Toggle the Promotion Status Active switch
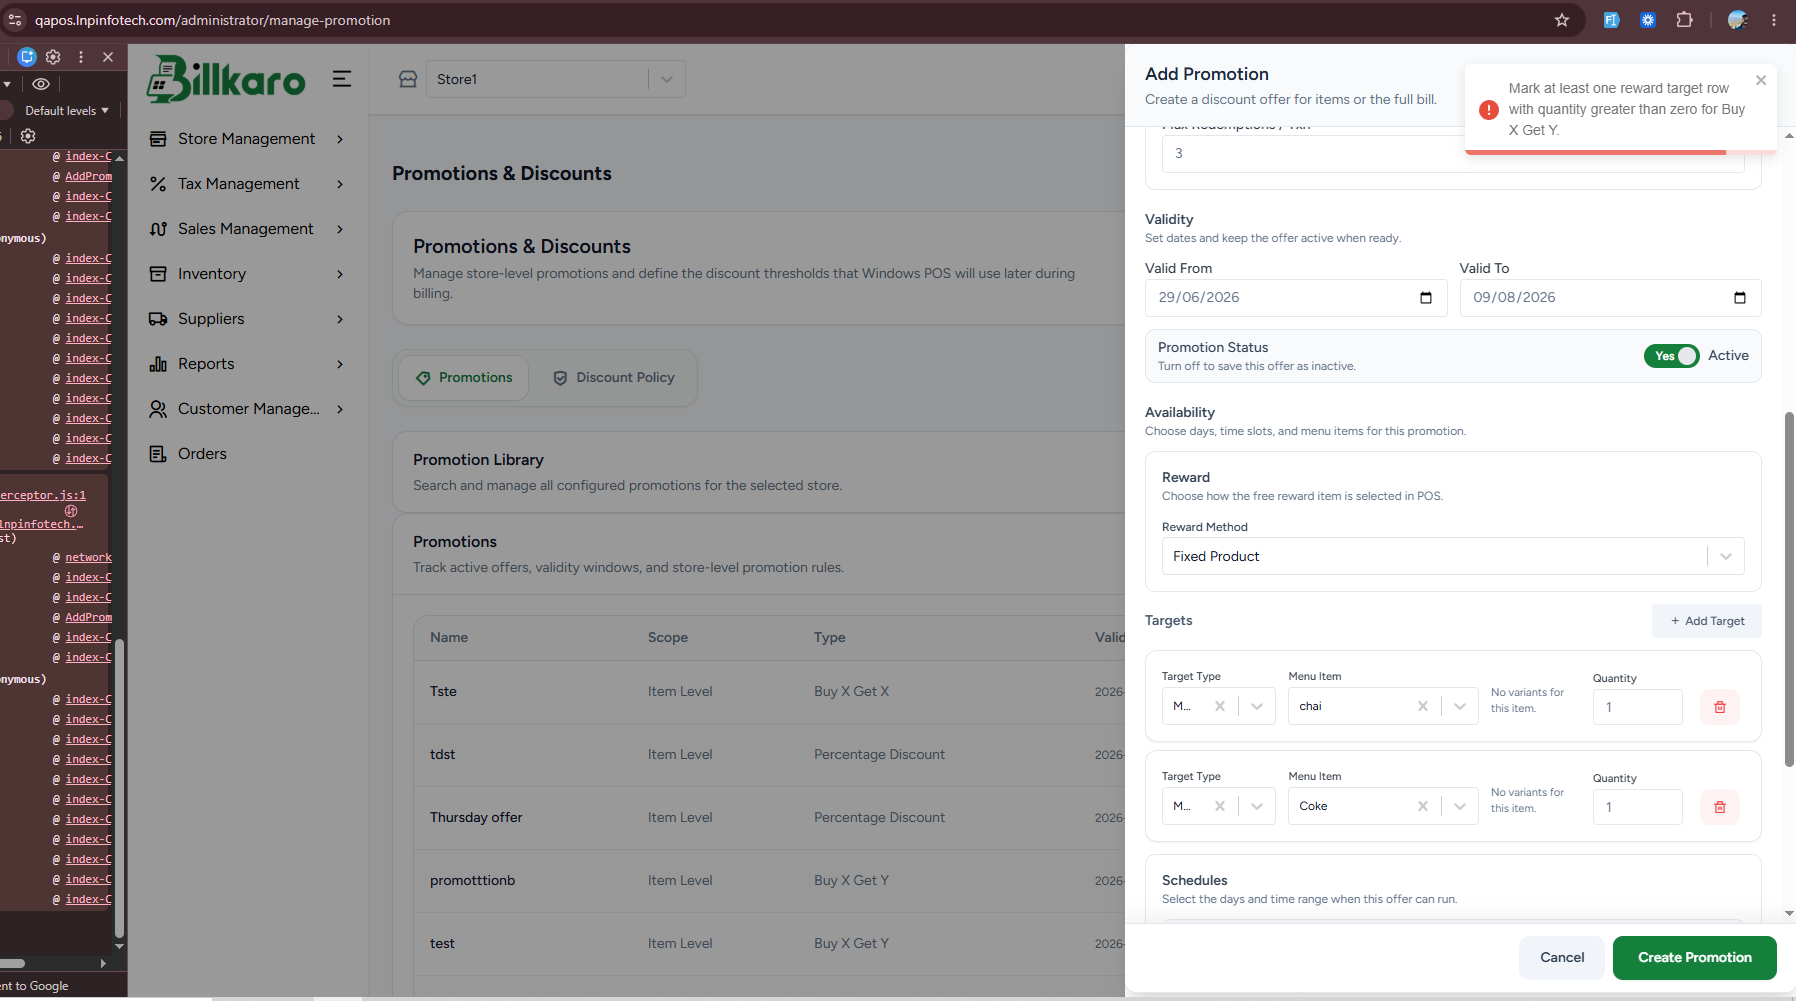This screenshot has height=1001, width=1796. pyautogui.click(x=1671, y=356)
